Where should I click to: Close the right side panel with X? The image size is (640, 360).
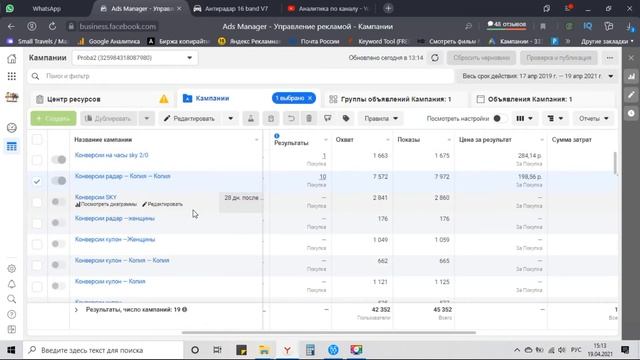click(x=631, y=58)
